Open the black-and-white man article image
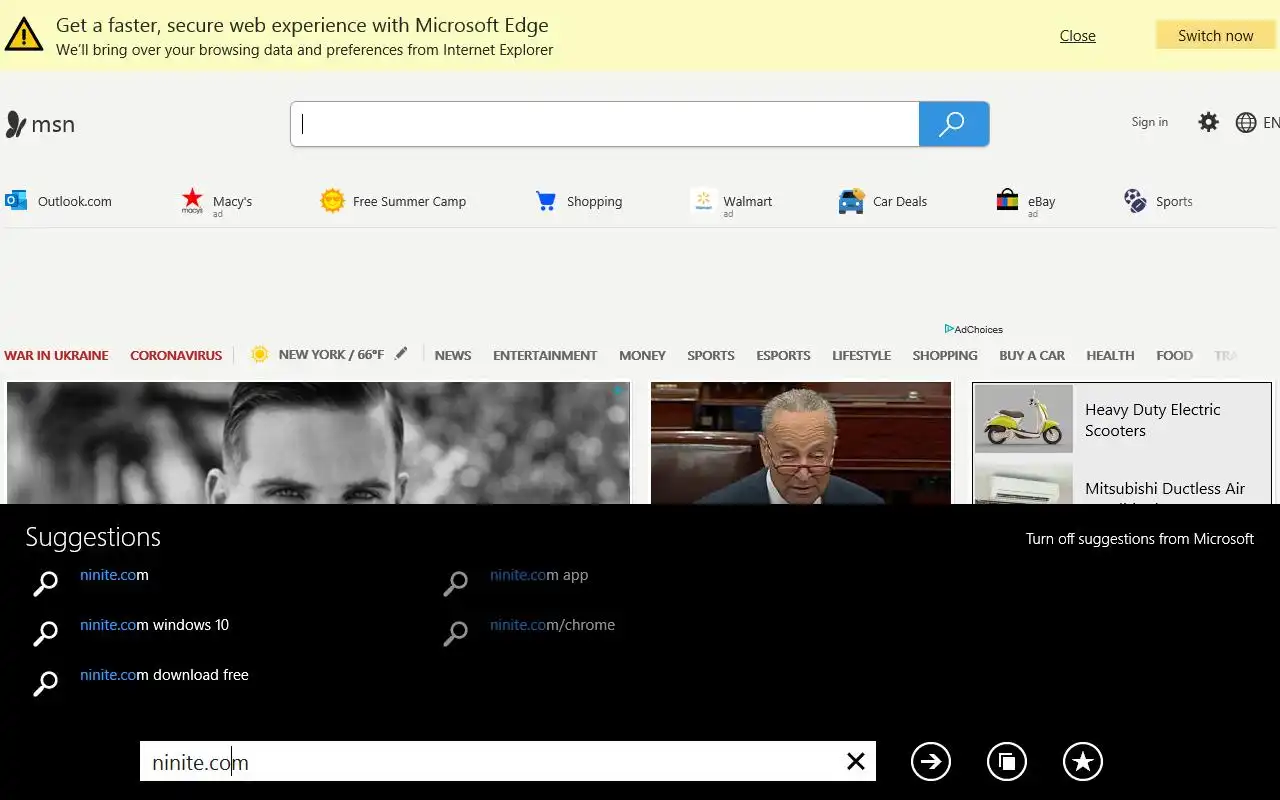This screenshot has height=800, width=1280. point(318,443)
